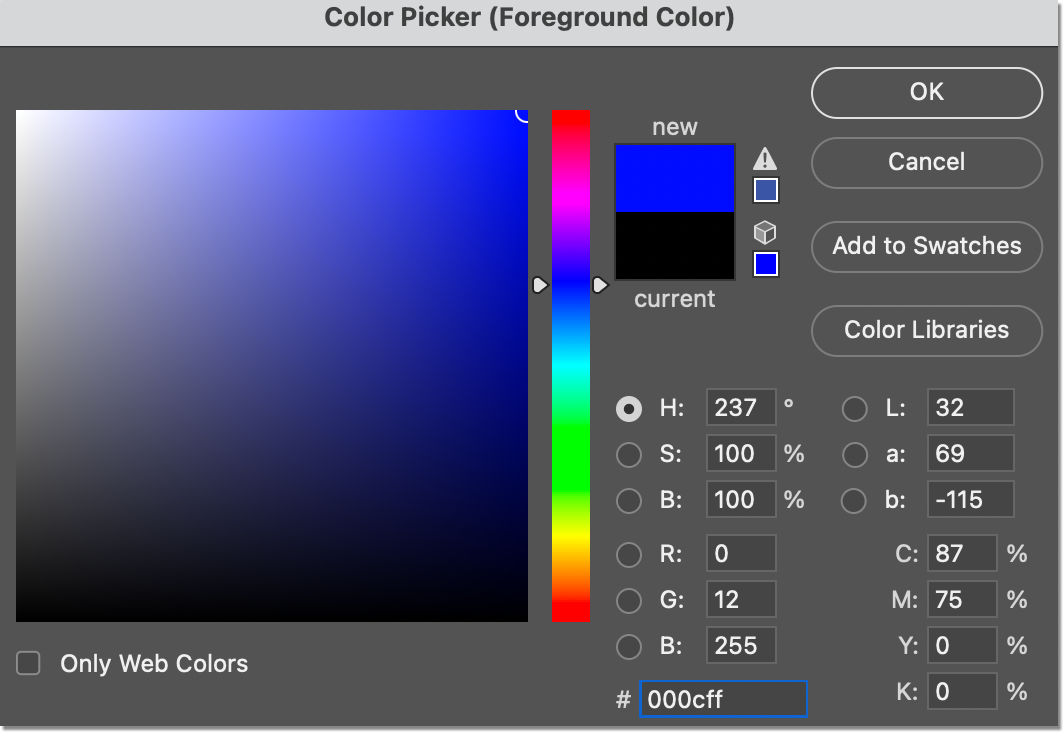
Task: Select the R red channel radio button
Action: (x=628, y=554)
